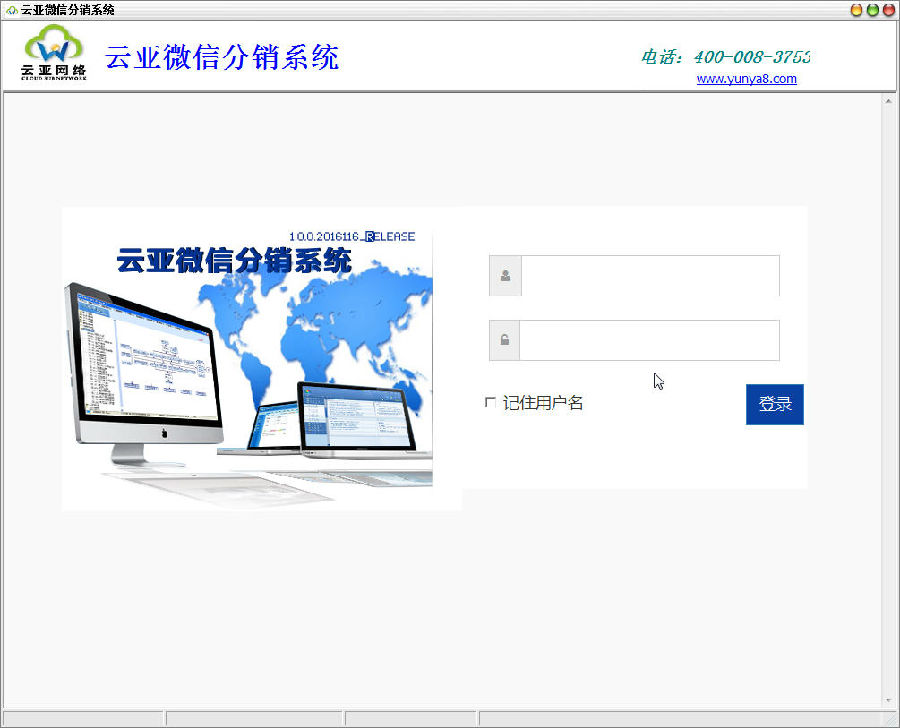900x728 pixels.
Task: Click the blue 云亚微信分销系统 header title
Action: [x=222, y=57]
